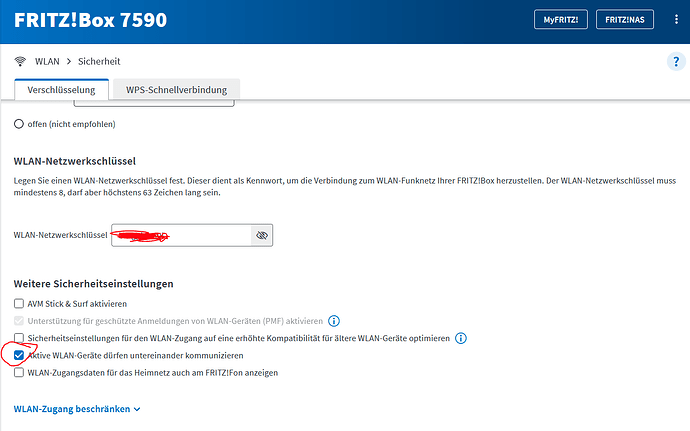Screen dimensions: 690x431
Task: Click label 'WLAN-Zugangsdaten für das Heimnetz auch am FRITZ!Fon anzeigen'
Action: click(x=153, y=372)
